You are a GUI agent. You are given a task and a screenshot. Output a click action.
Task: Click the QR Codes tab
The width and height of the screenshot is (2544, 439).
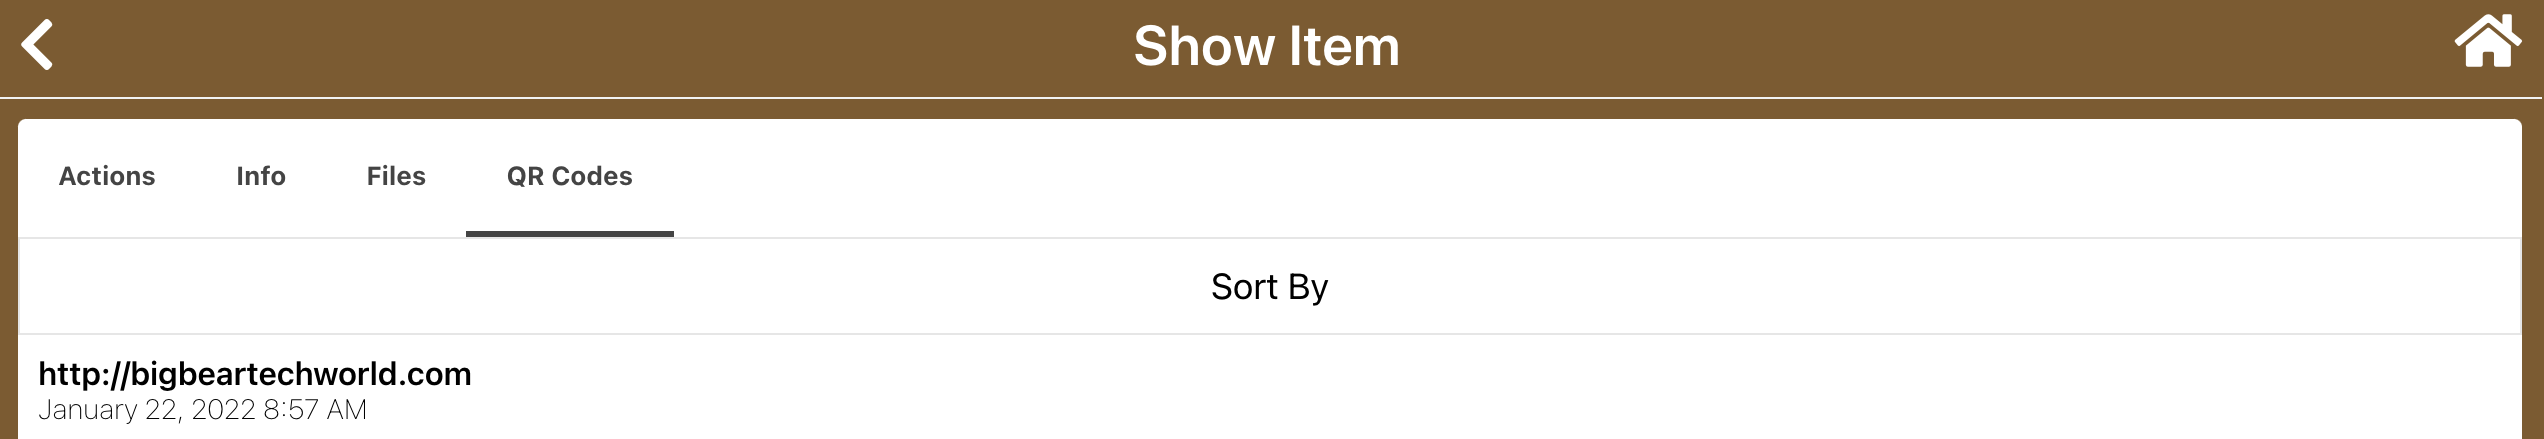569,177
